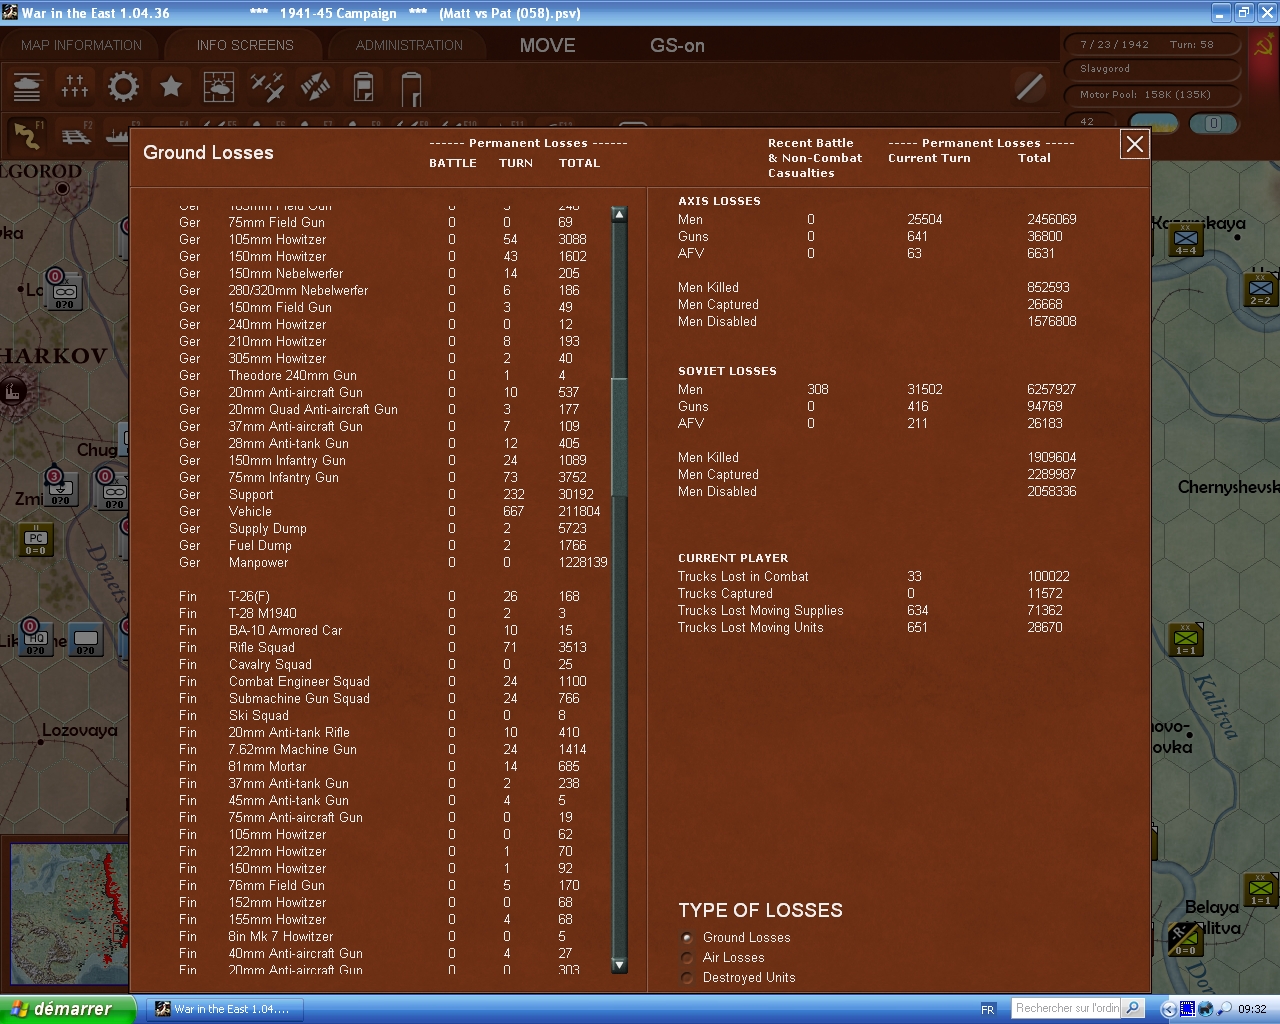
Task: Open the INFO SCREENS tab
Action: (245, 45)
